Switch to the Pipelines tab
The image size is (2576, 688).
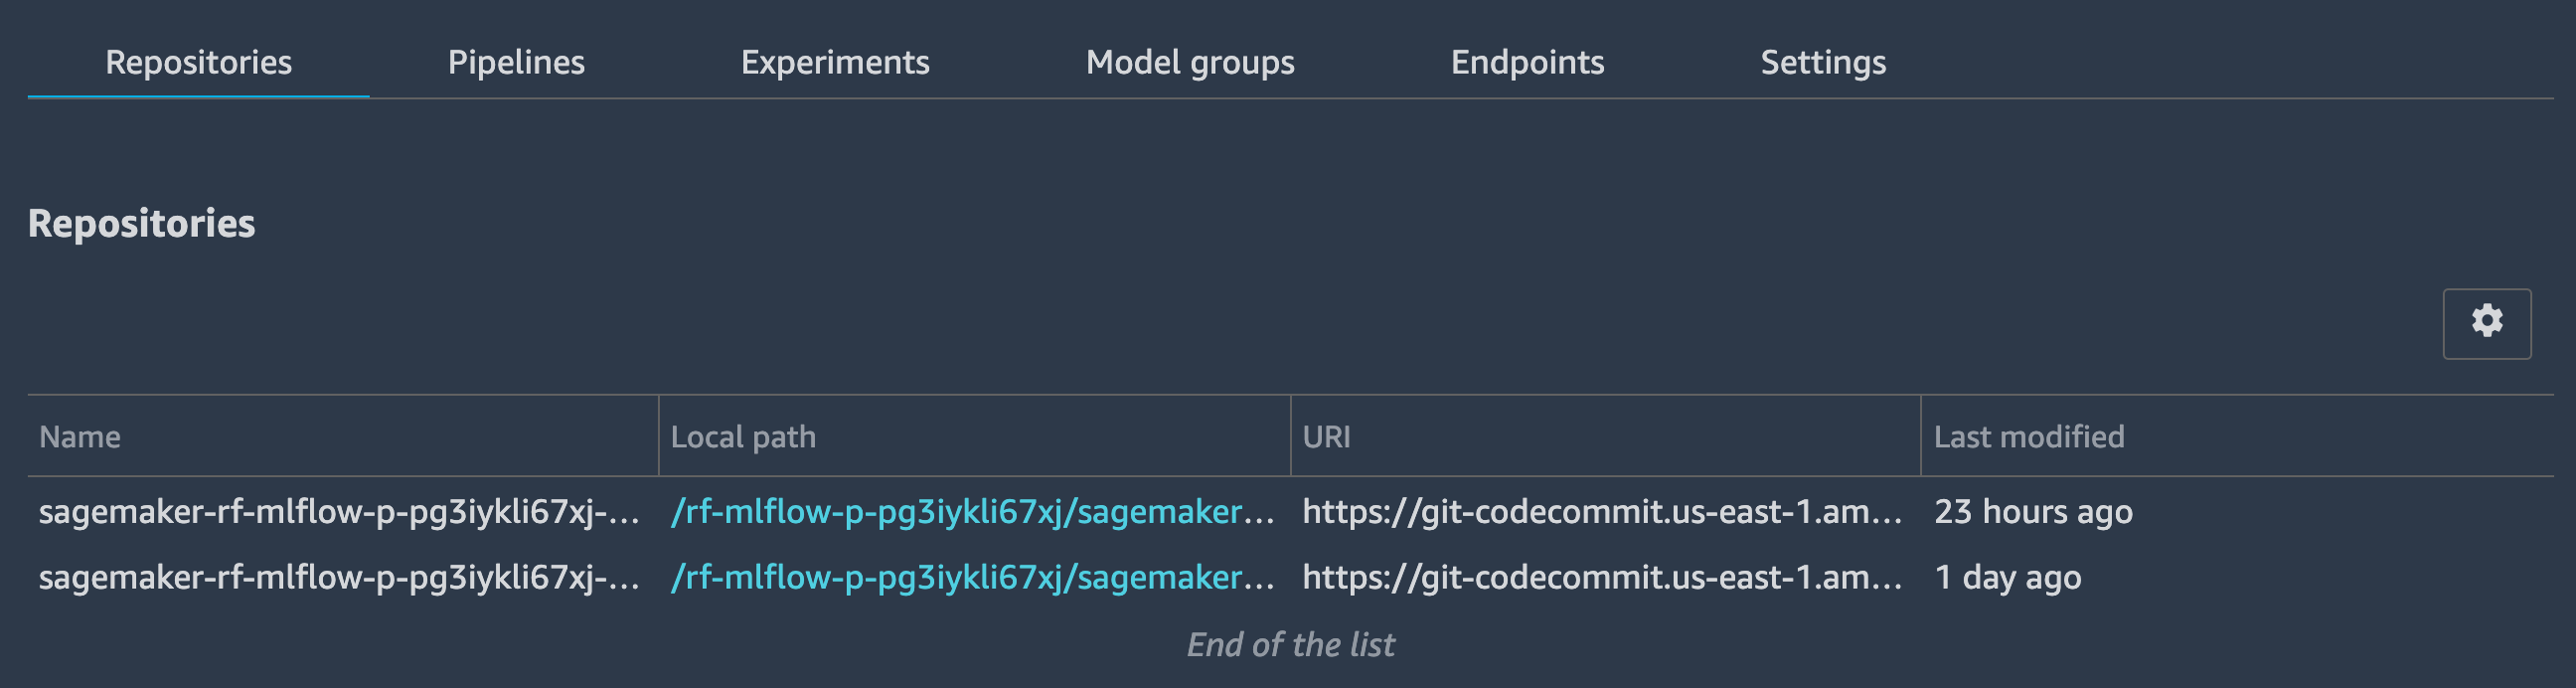tap(516, 62)
